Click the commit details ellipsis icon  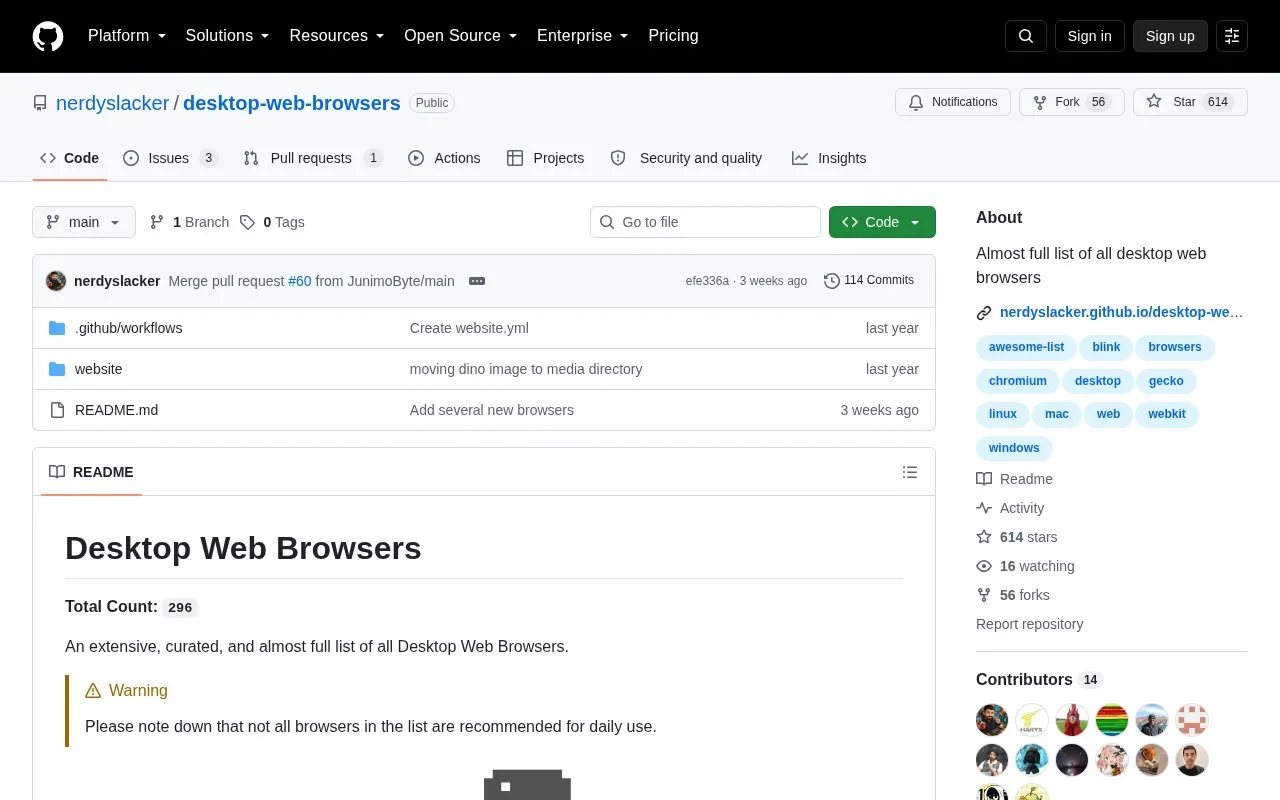477,281
